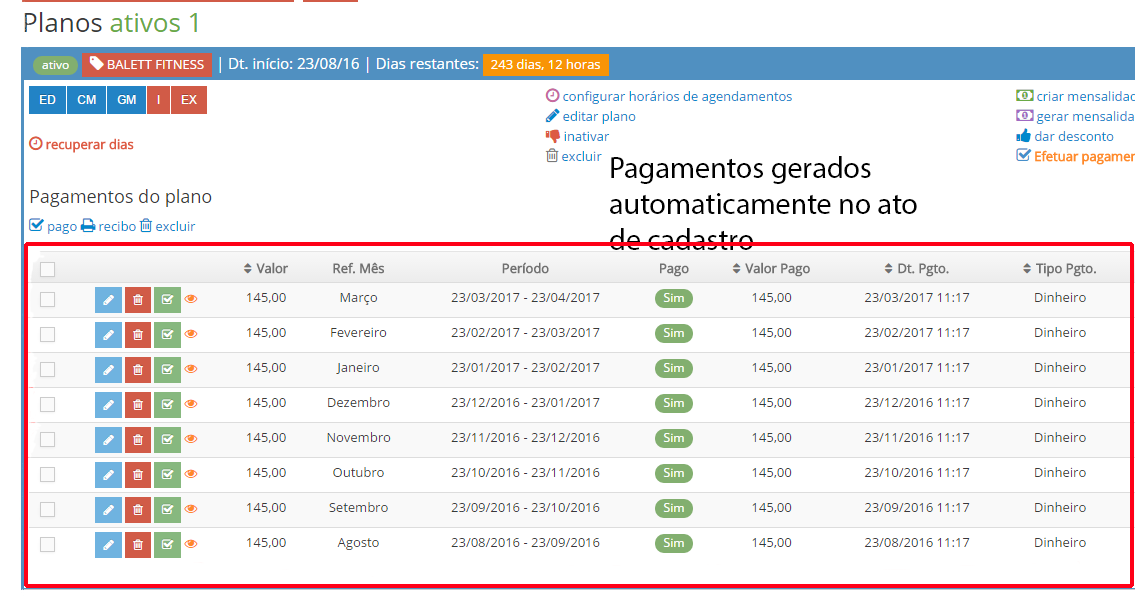
Task: Click the blue edit pencil for Março row
Action: click(108, 299)
